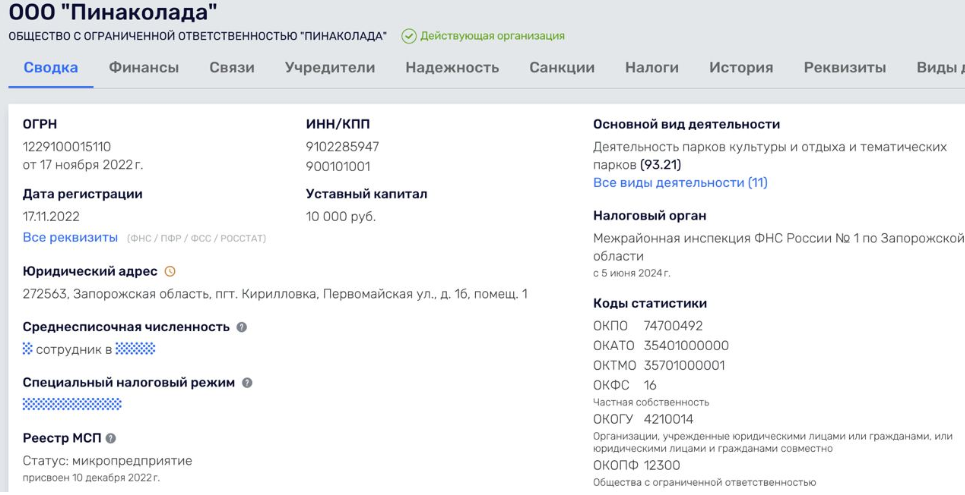The width and height of the screenshot is (965, 495).
Task: Click the blurred employee count before сотрудник
Action: pos(28,348)
